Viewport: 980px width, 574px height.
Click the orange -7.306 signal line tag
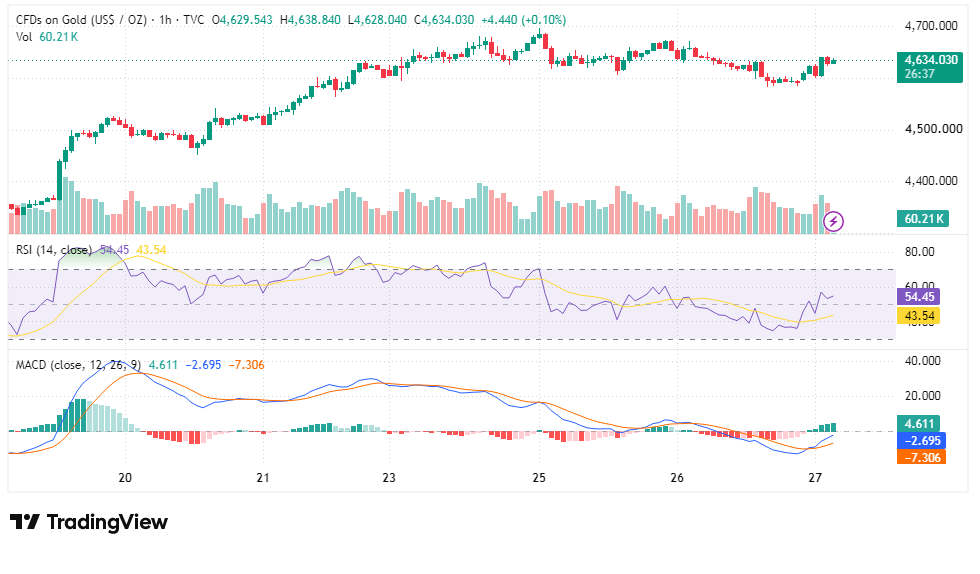click(x=921, y=457)
